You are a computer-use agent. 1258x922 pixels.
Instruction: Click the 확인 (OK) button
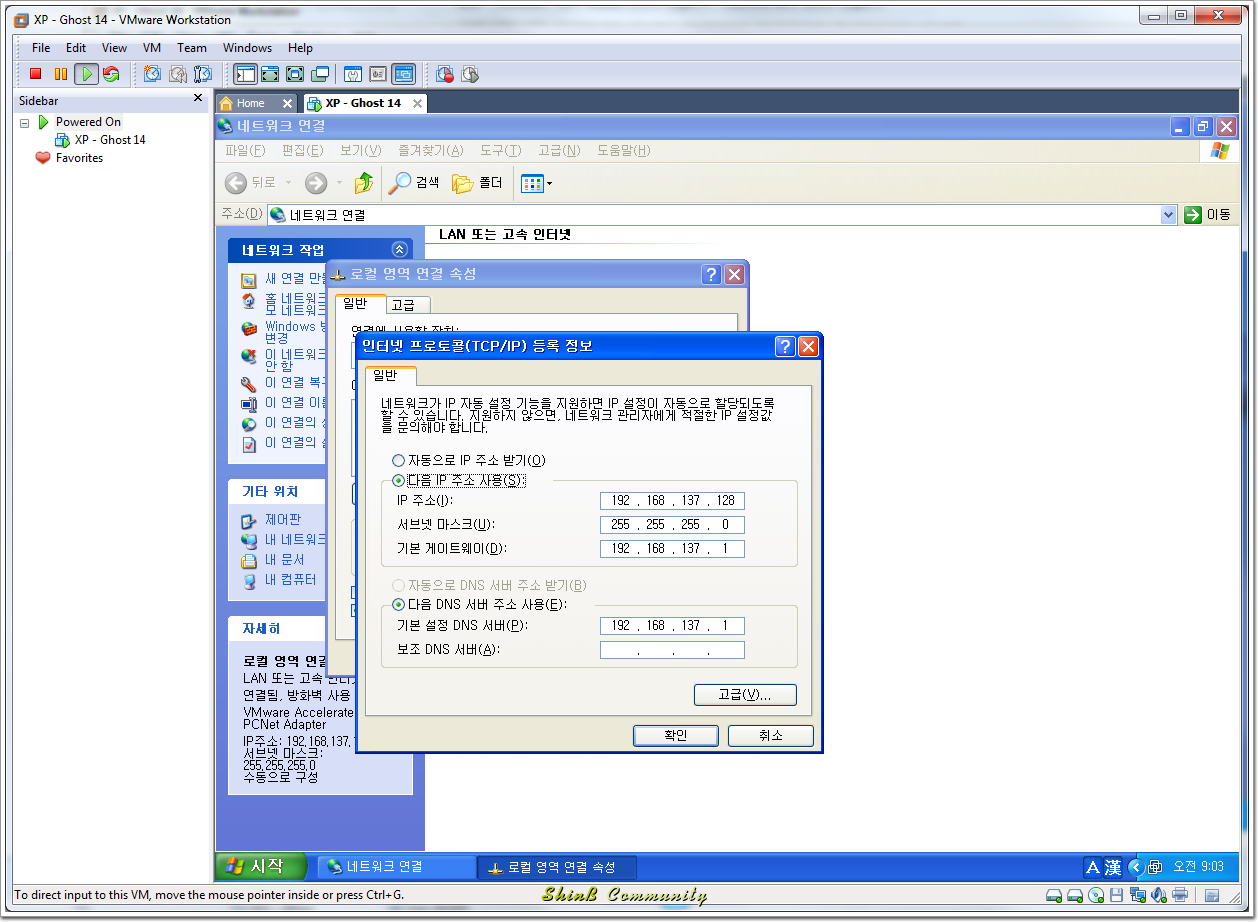click(x=675, y=736)
